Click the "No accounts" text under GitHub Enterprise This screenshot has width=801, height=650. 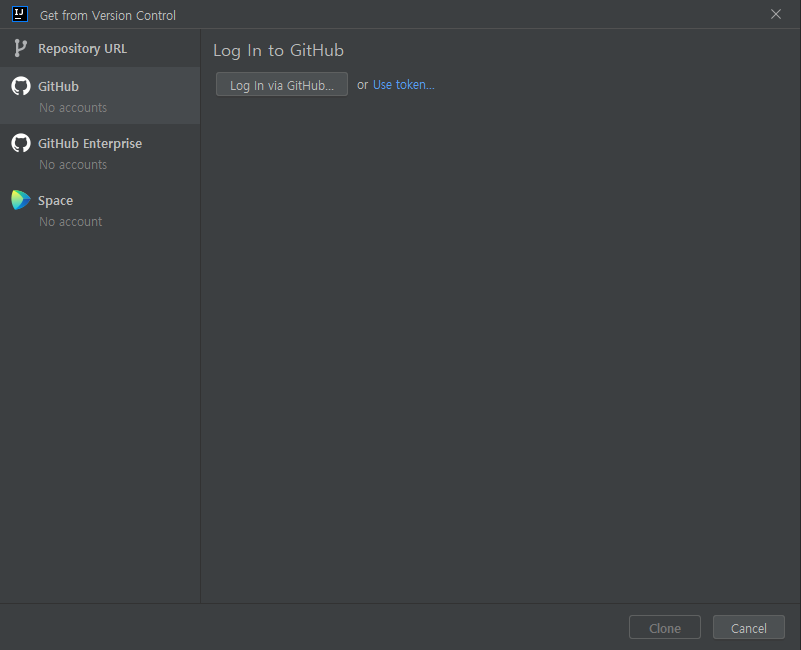pos(73,165)
